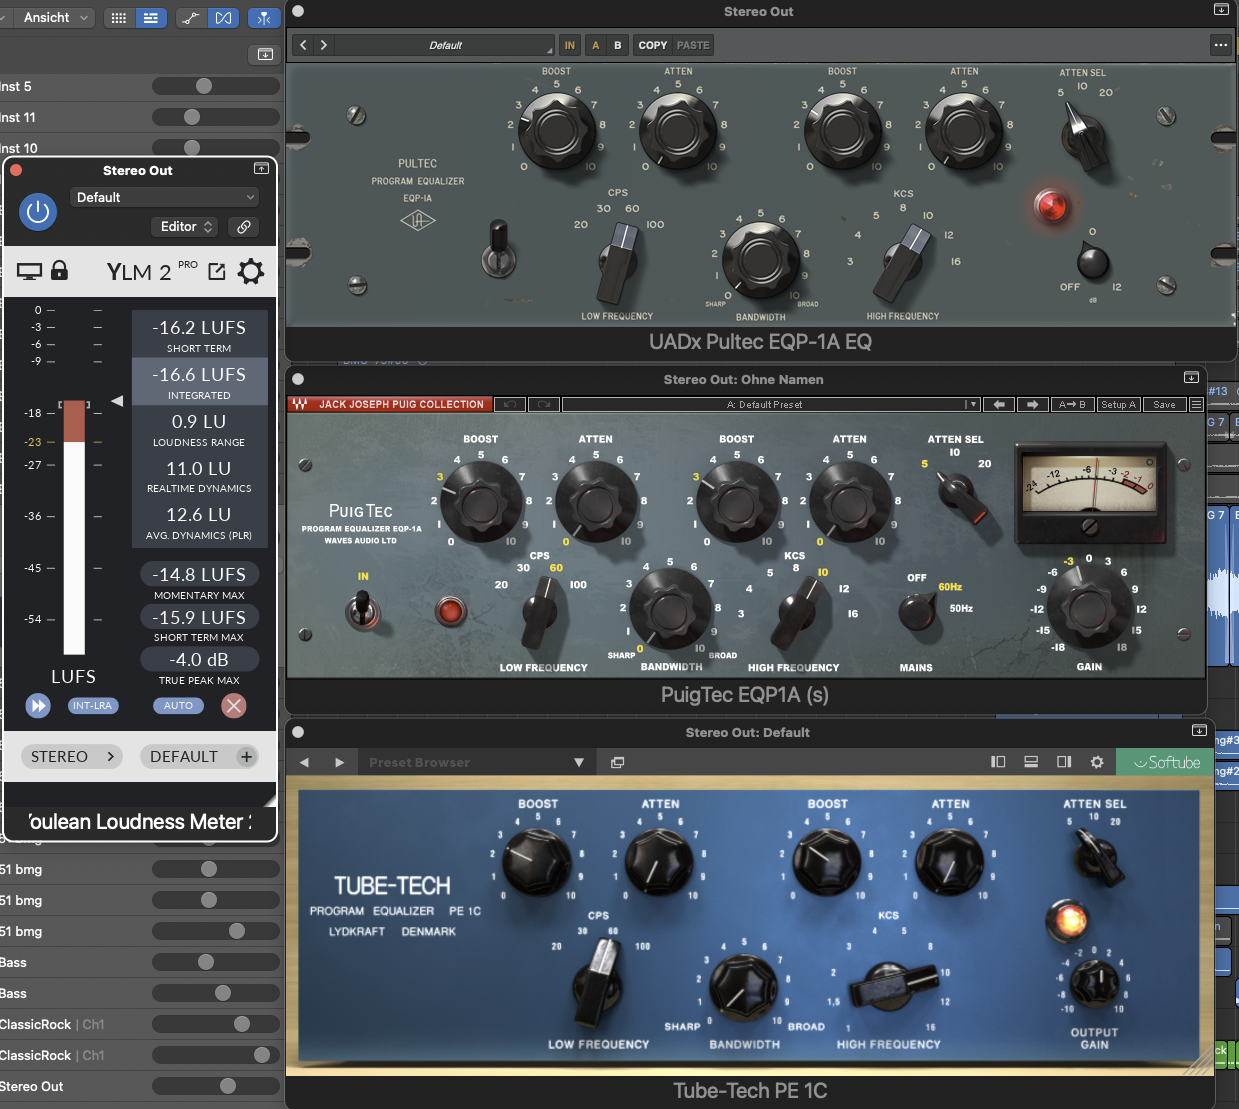Image resolution: width=1239 pixels, height=1109 pixels.
Task: Open Tube-Tech settings gear icon
Action: coord(1096,762)
